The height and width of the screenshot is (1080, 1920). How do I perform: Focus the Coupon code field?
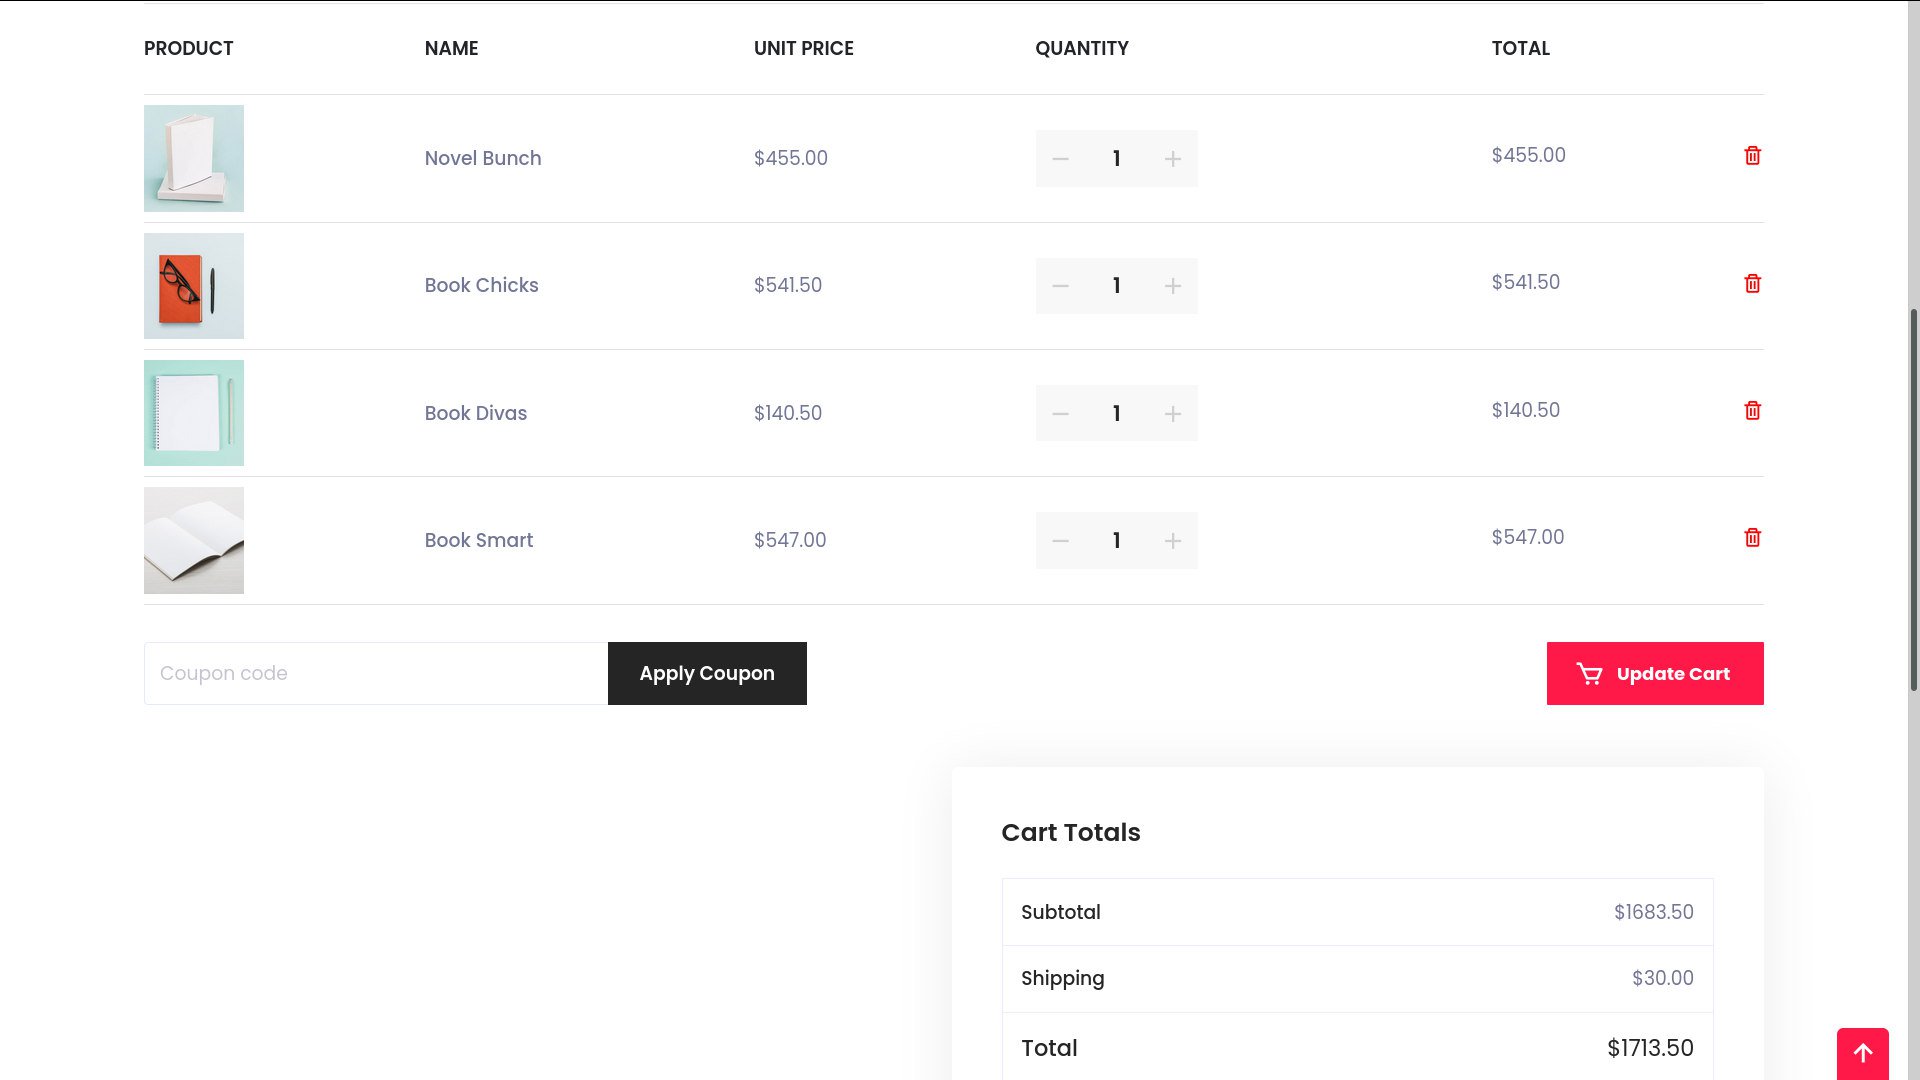(x=376, y=673)
